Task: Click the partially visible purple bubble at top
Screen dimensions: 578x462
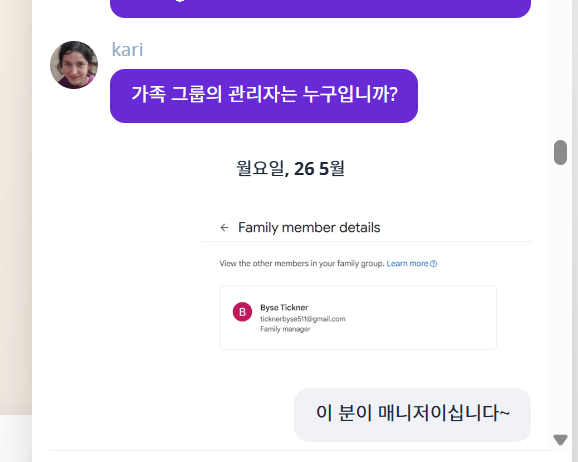Action: click(320, 8)
